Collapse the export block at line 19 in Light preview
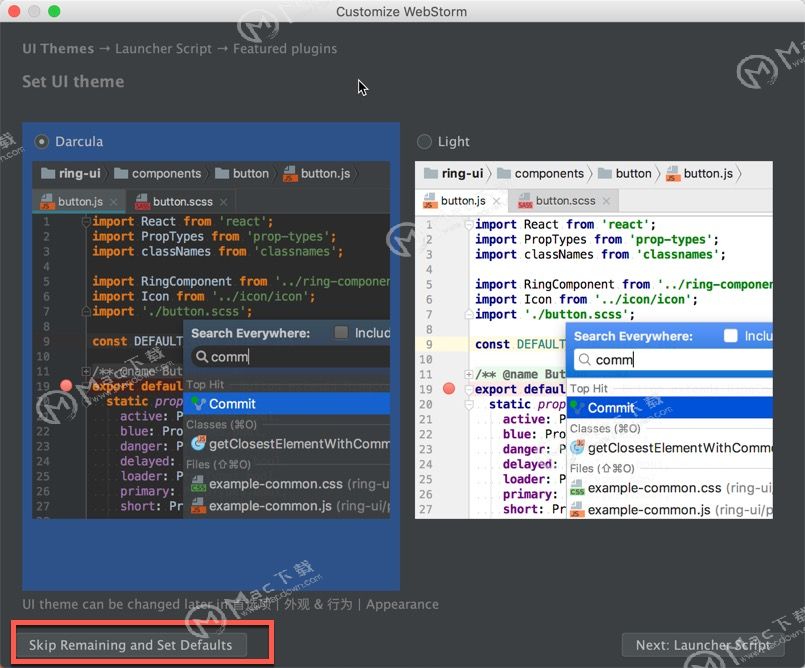This screenshot has width=805, height=668. [469, 390]
